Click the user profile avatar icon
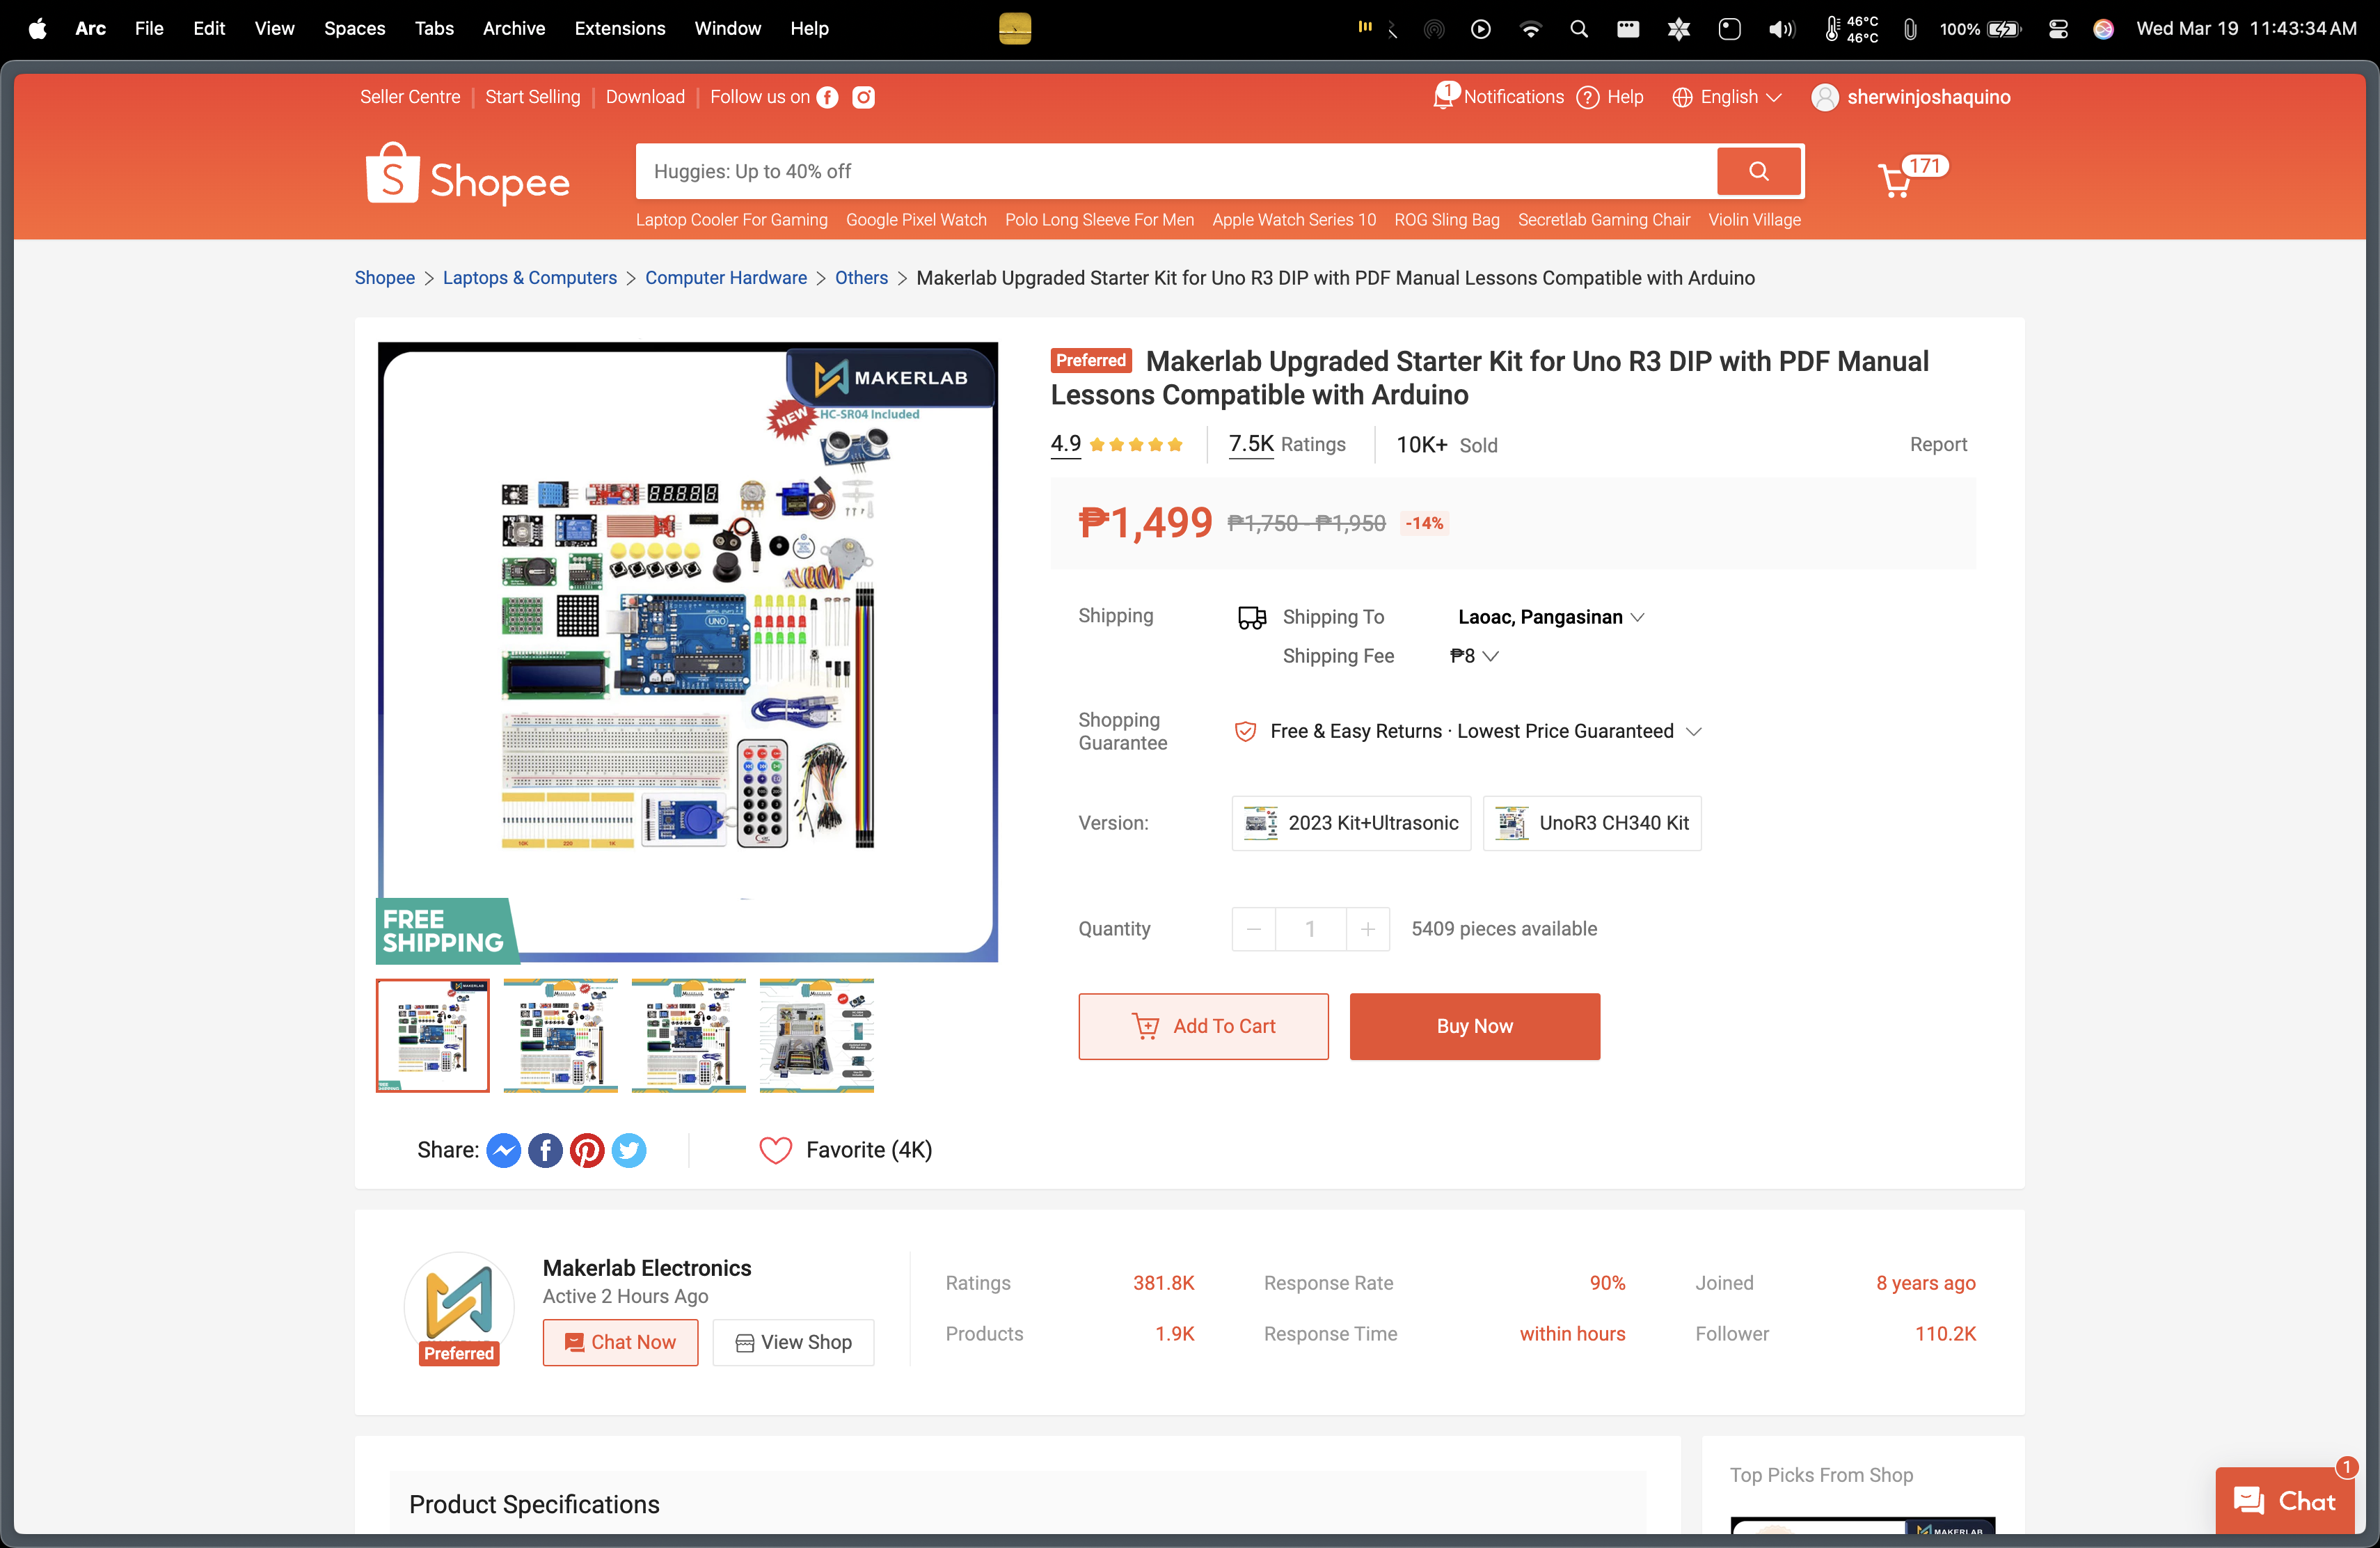The image size is (2380, 1548). click(x=1824, y=97)
